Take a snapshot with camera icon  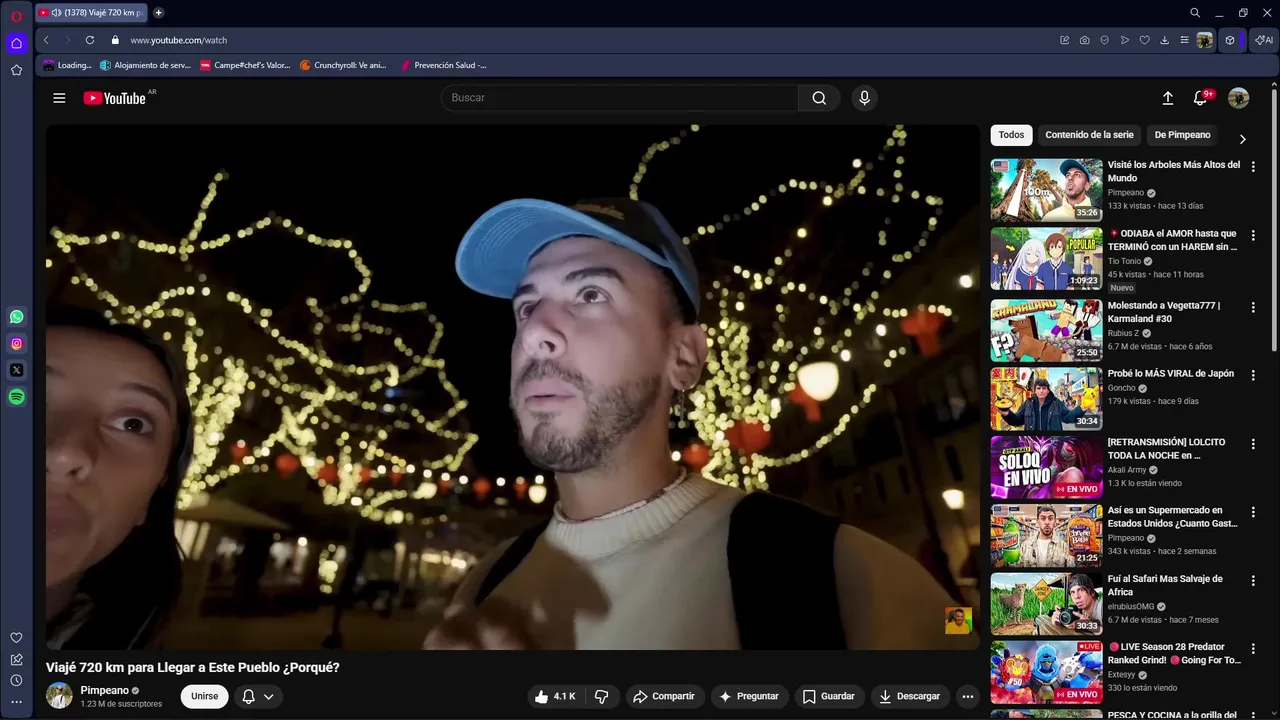(x=1085, y=40)
